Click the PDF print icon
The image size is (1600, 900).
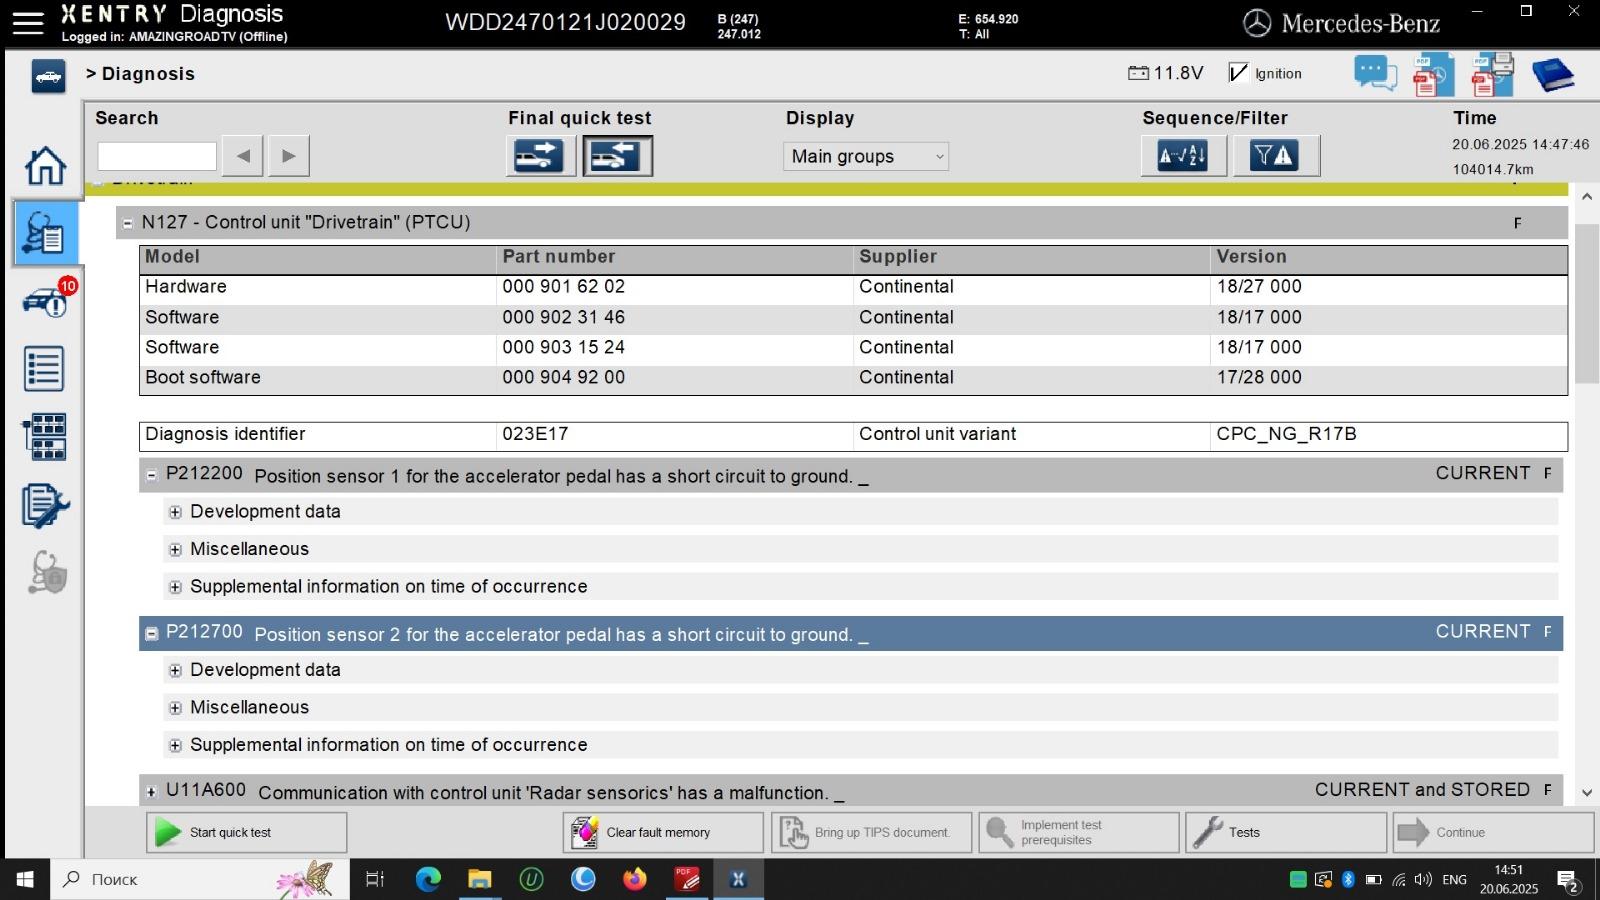pos(1492,75)
